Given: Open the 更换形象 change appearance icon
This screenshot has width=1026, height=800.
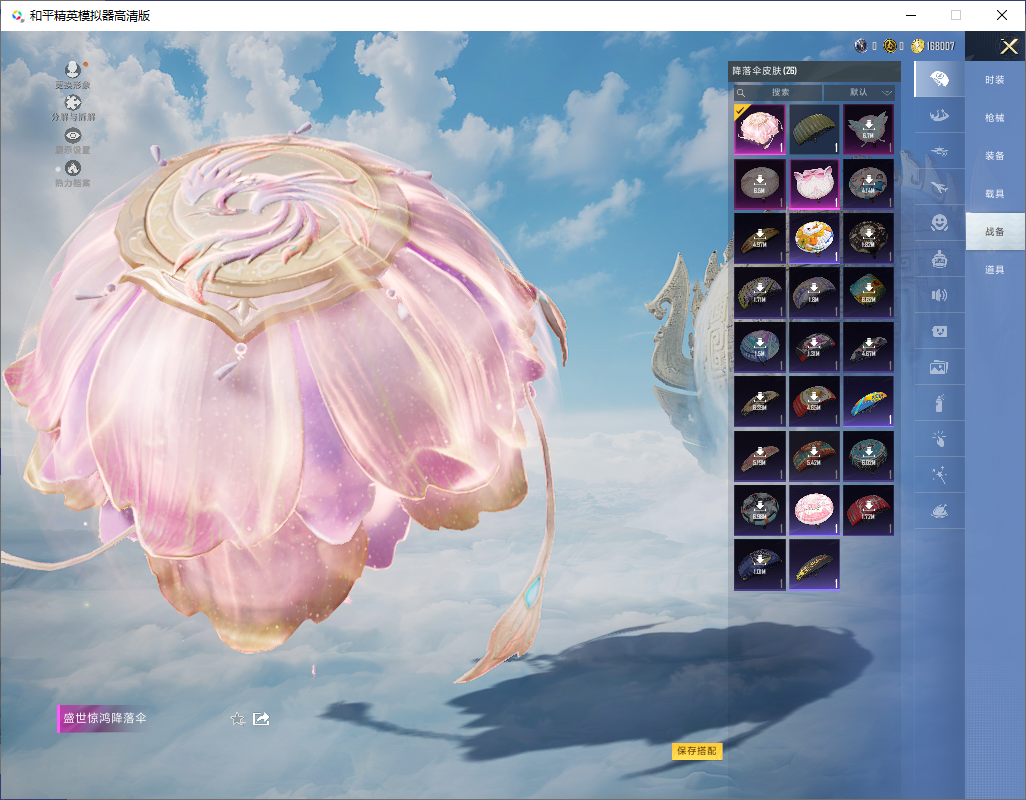Looking at the screenshot, I should pos(72,70).
